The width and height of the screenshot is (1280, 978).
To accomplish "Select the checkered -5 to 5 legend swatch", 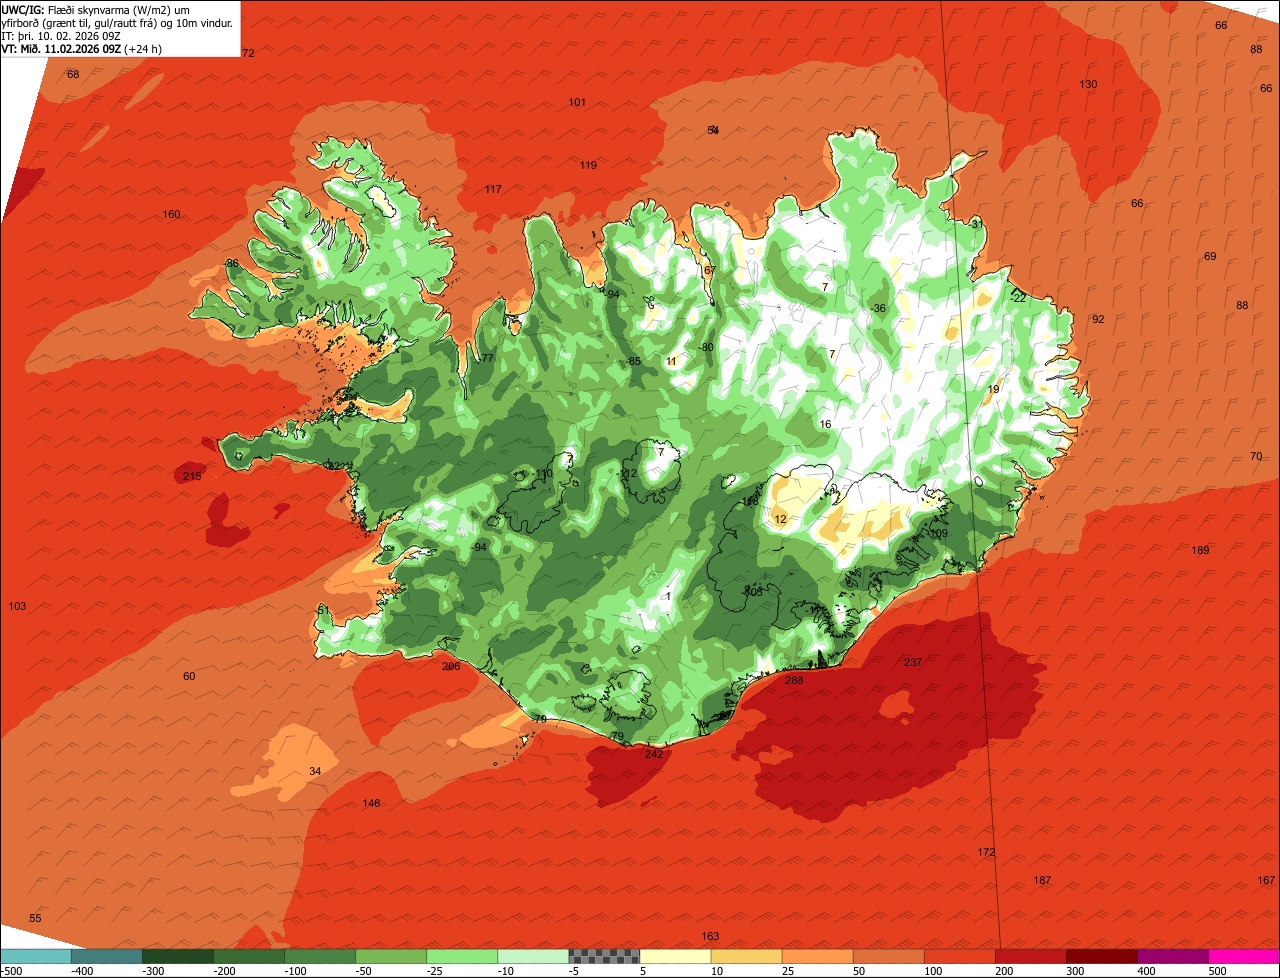I will (604, 956).
